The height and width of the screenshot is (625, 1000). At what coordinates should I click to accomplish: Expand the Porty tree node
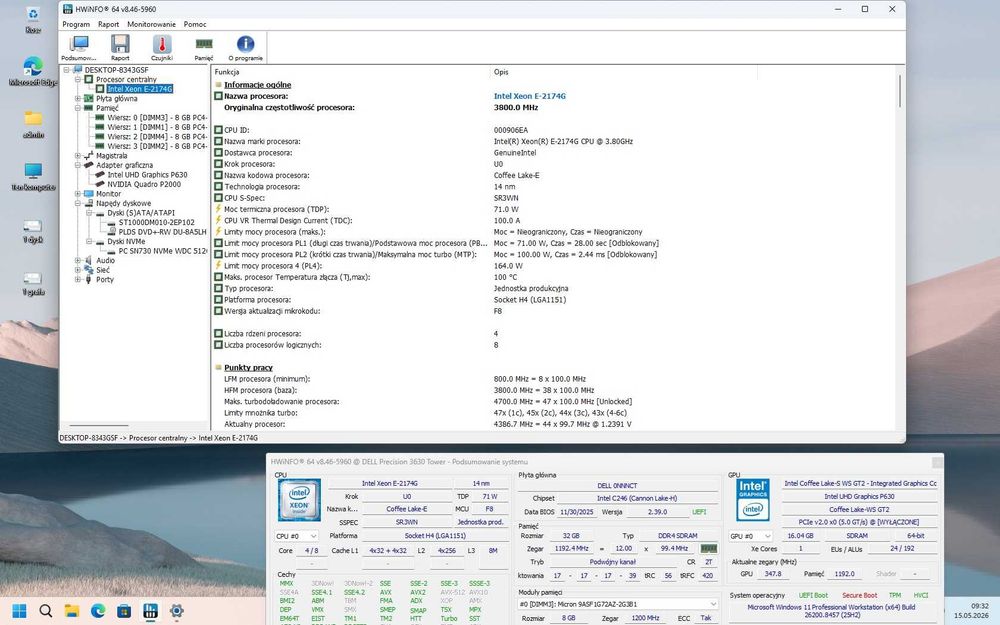(78, 279)
